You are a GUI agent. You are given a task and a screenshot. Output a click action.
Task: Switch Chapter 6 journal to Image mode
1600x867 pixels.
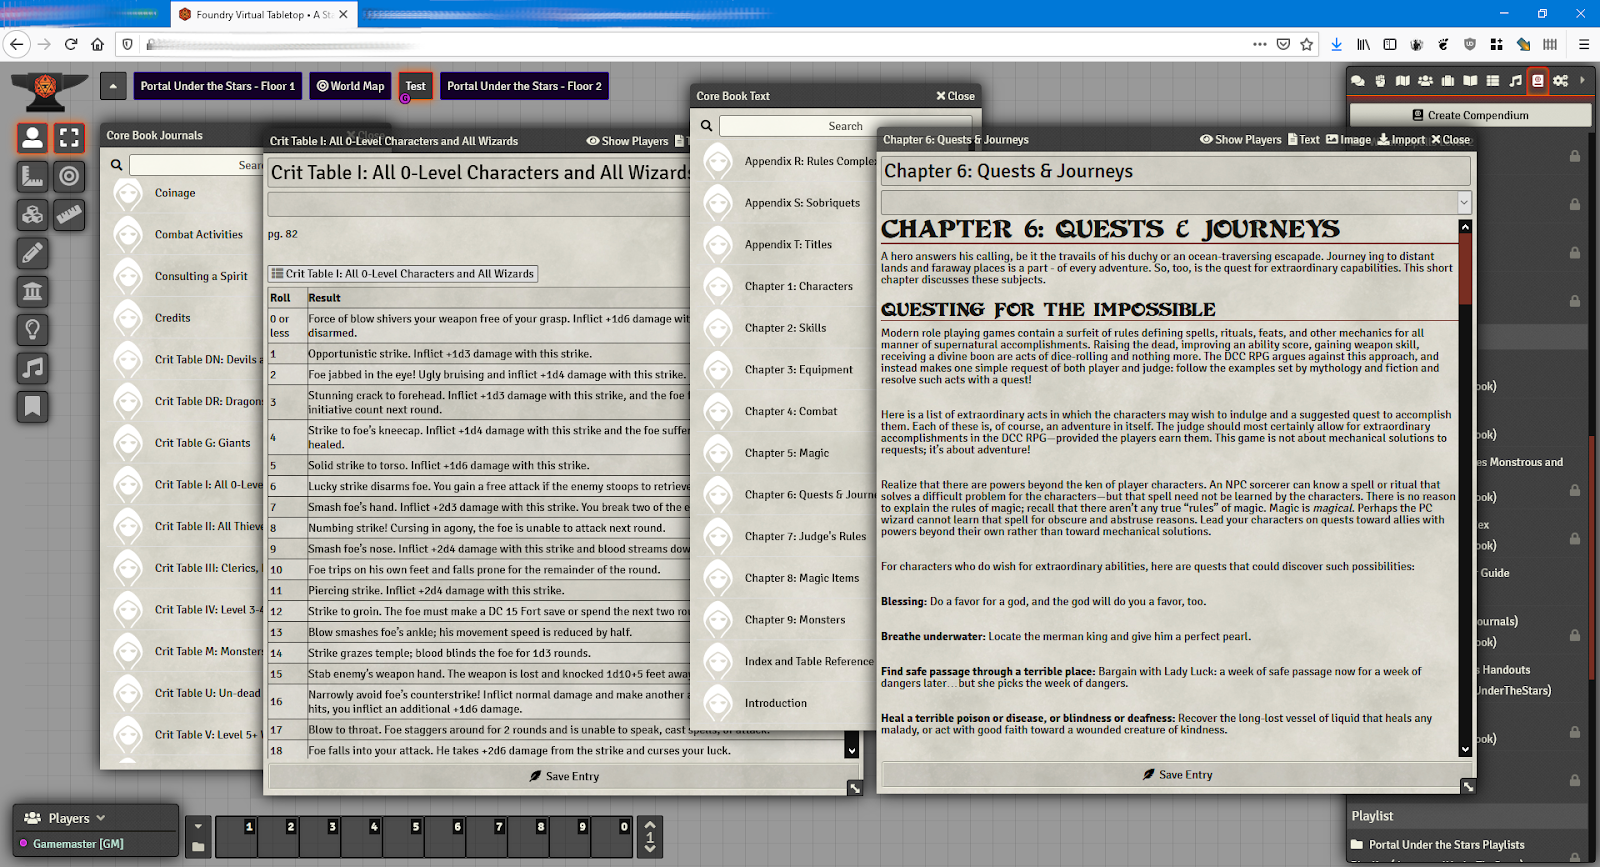point(1348,140)
